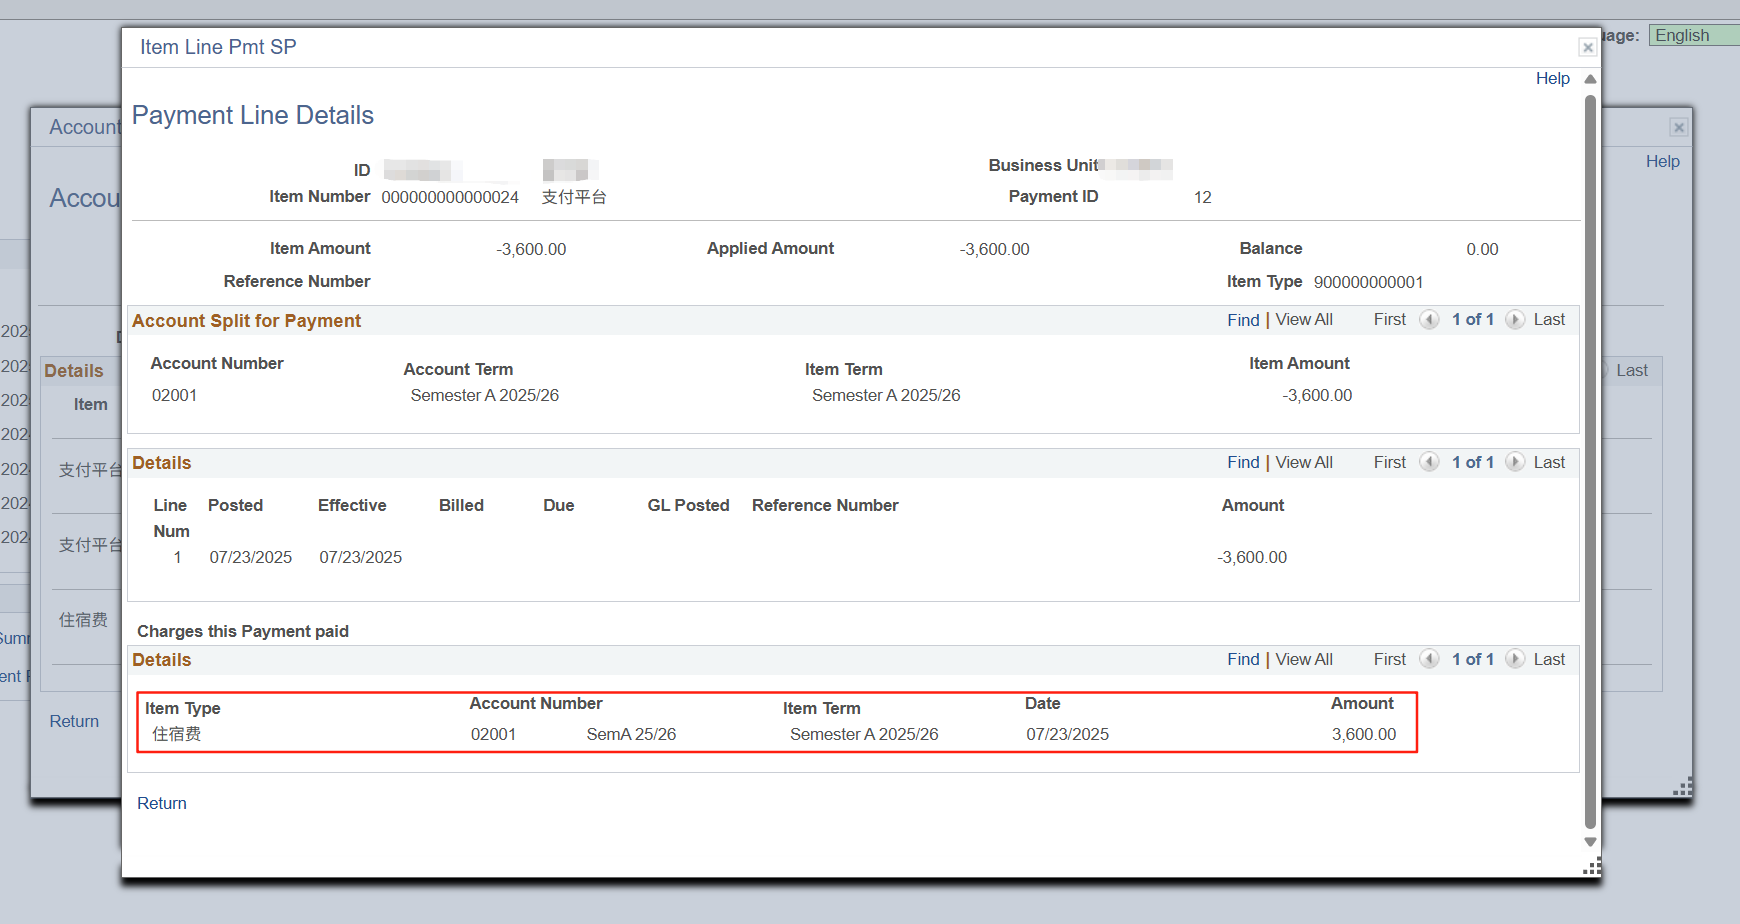
Task: Open Help link in background Account window
Action: [x=1663, y=161]
